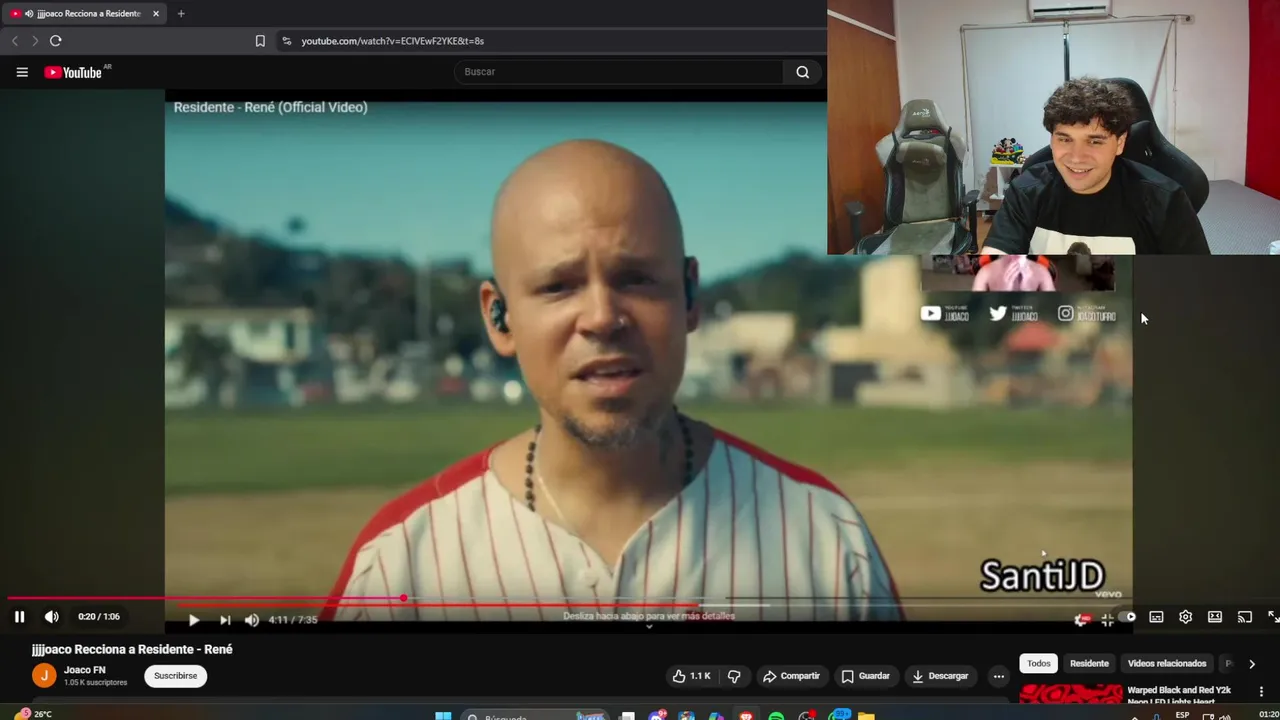
Task: Click the video title jjjjoaco Recciona a Residente - René
Action: (x=132, y=649)
